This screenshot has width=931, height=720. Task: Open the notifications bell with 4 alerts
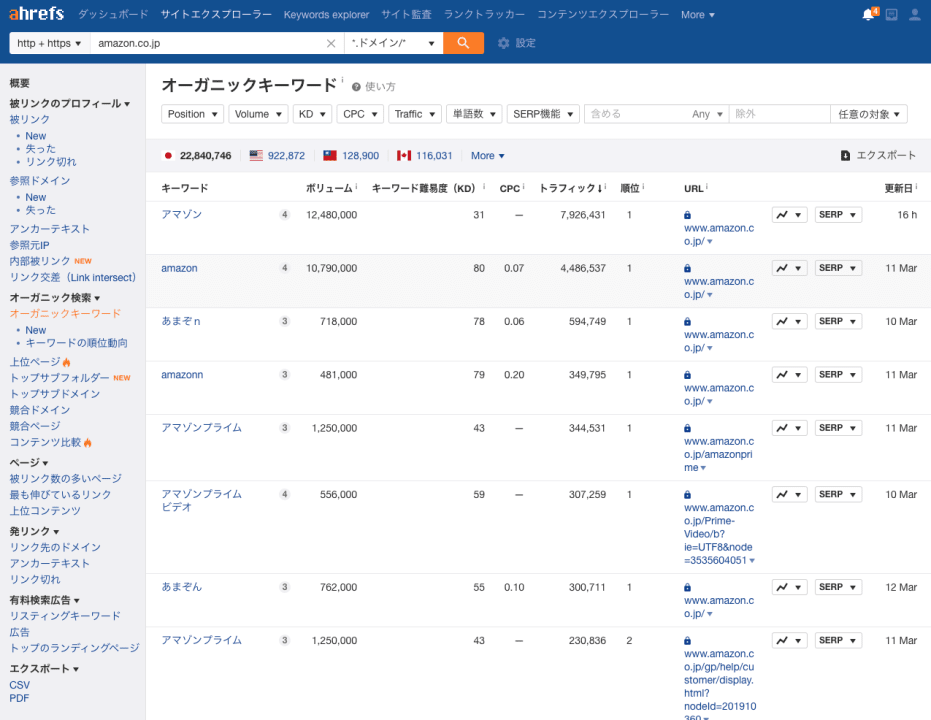(x=866, y=14)
